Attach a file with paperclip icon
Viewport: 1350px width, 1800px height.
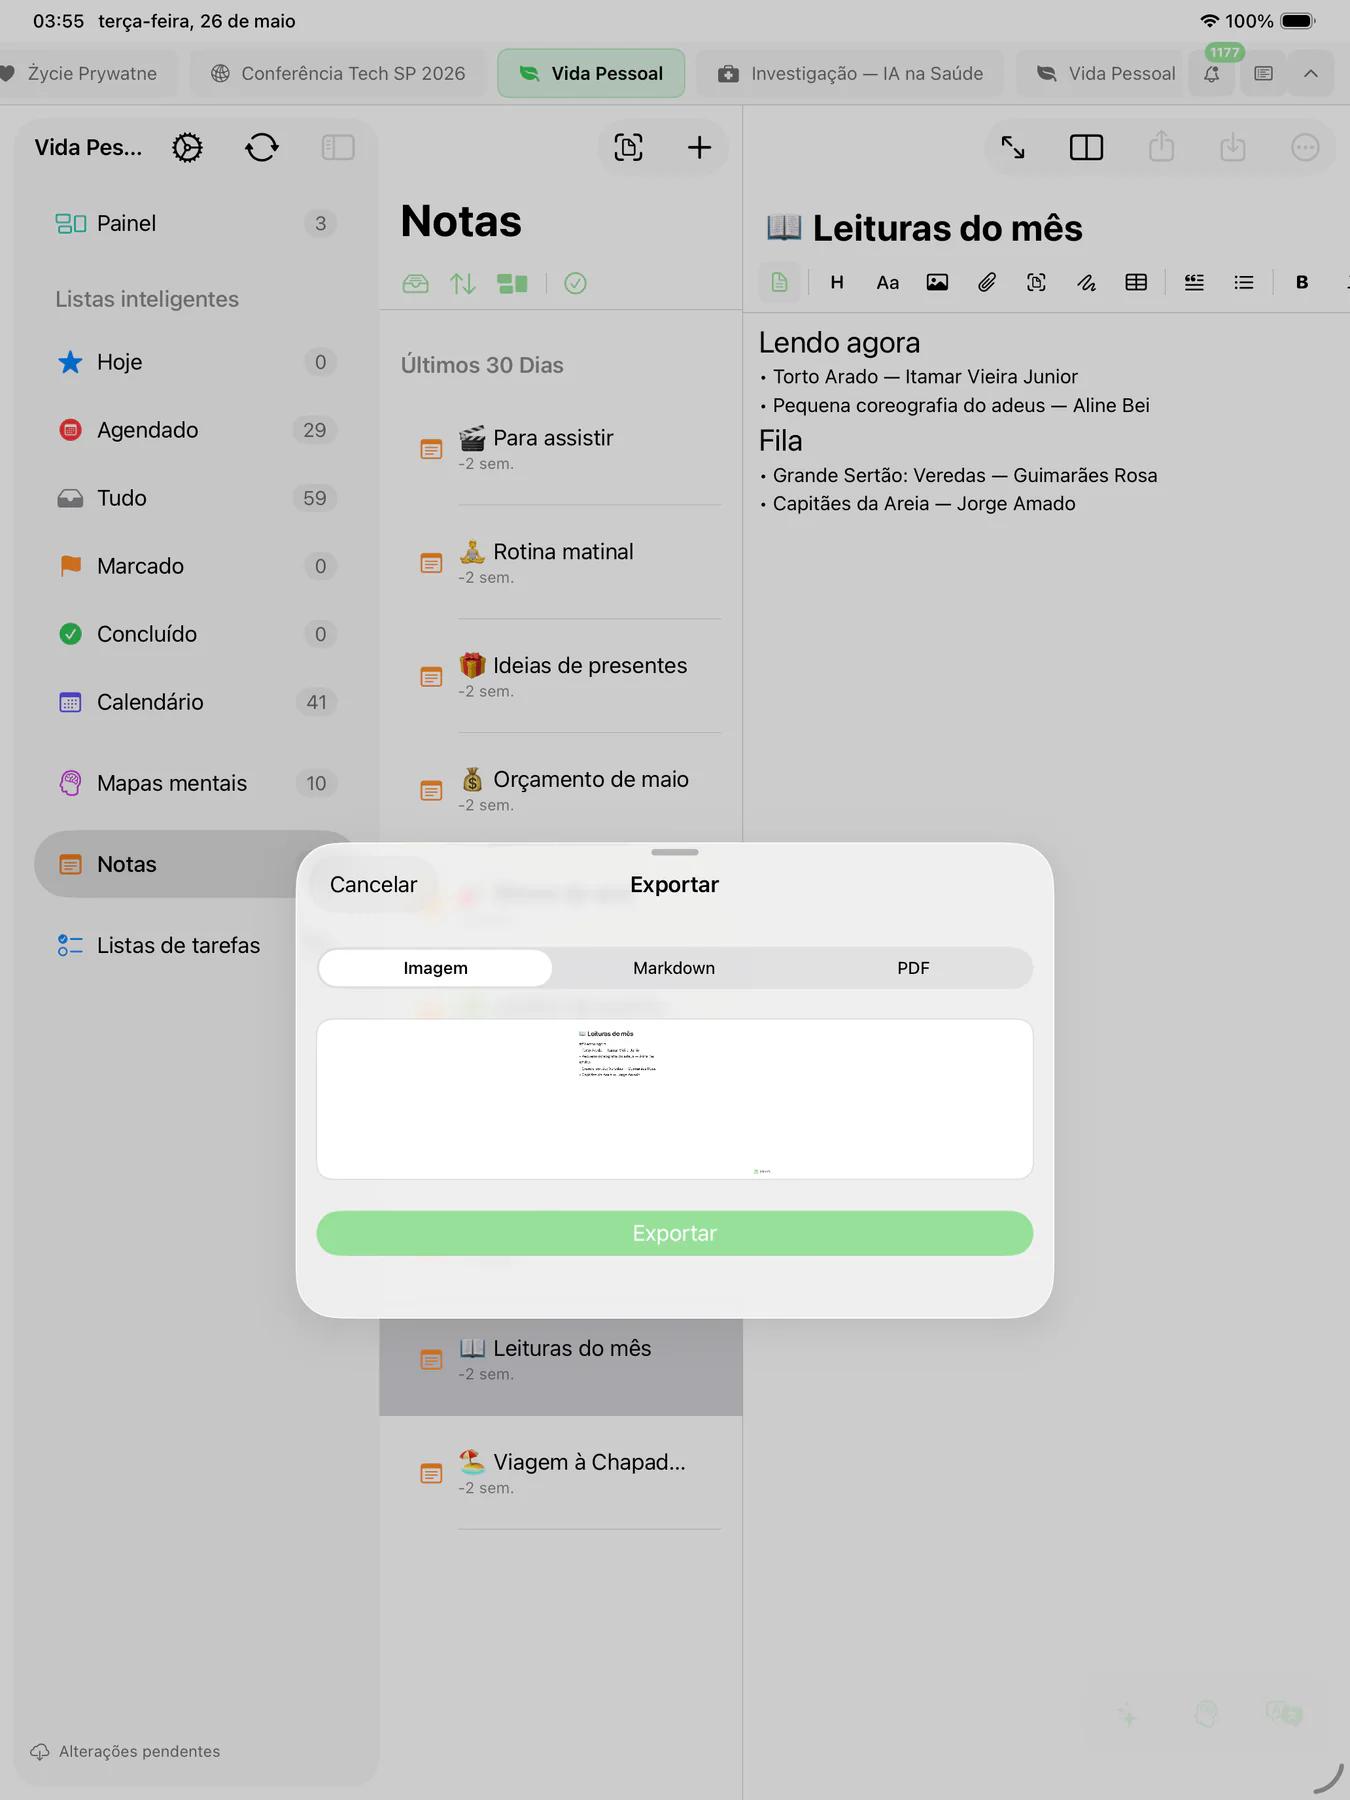tap(987, 282)
